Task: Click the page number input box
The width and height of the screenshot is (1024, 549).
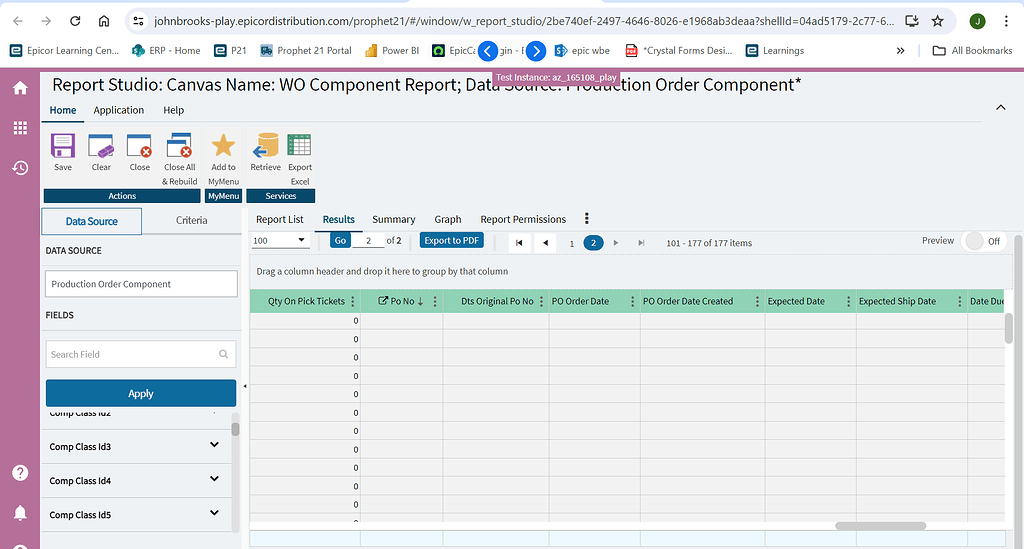Action: (368, 240)
